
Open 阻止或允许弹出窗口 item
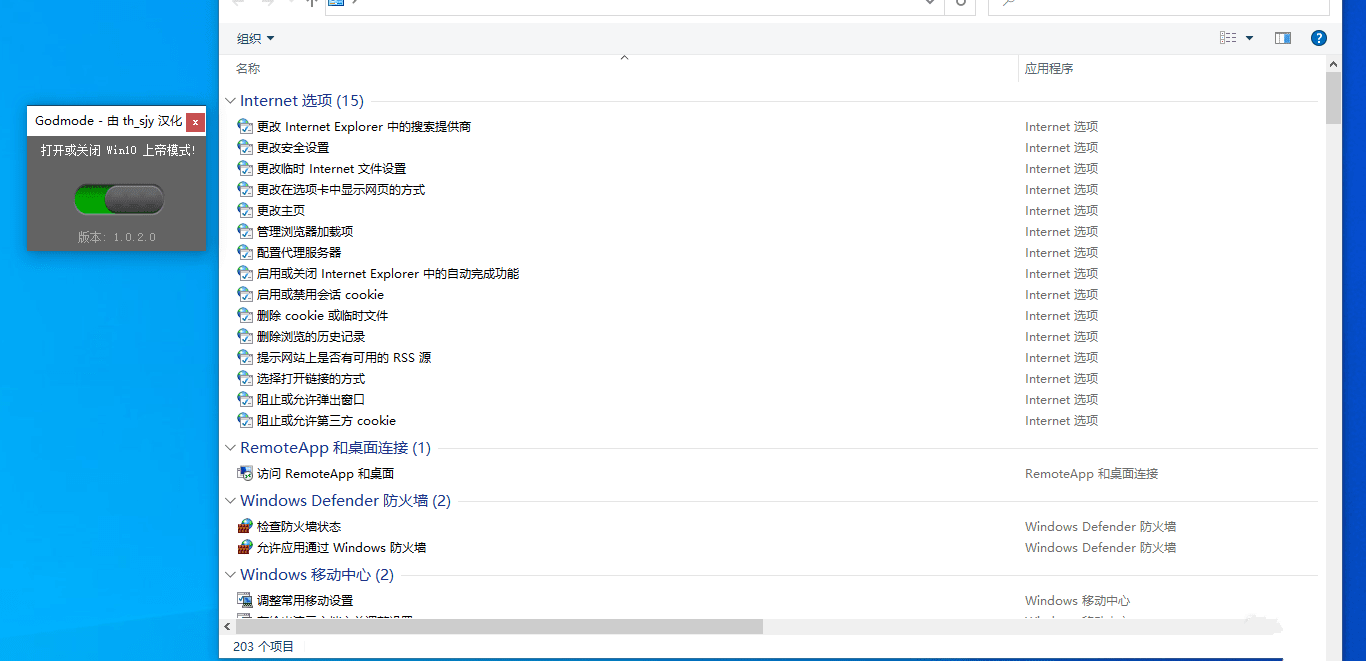311,400
